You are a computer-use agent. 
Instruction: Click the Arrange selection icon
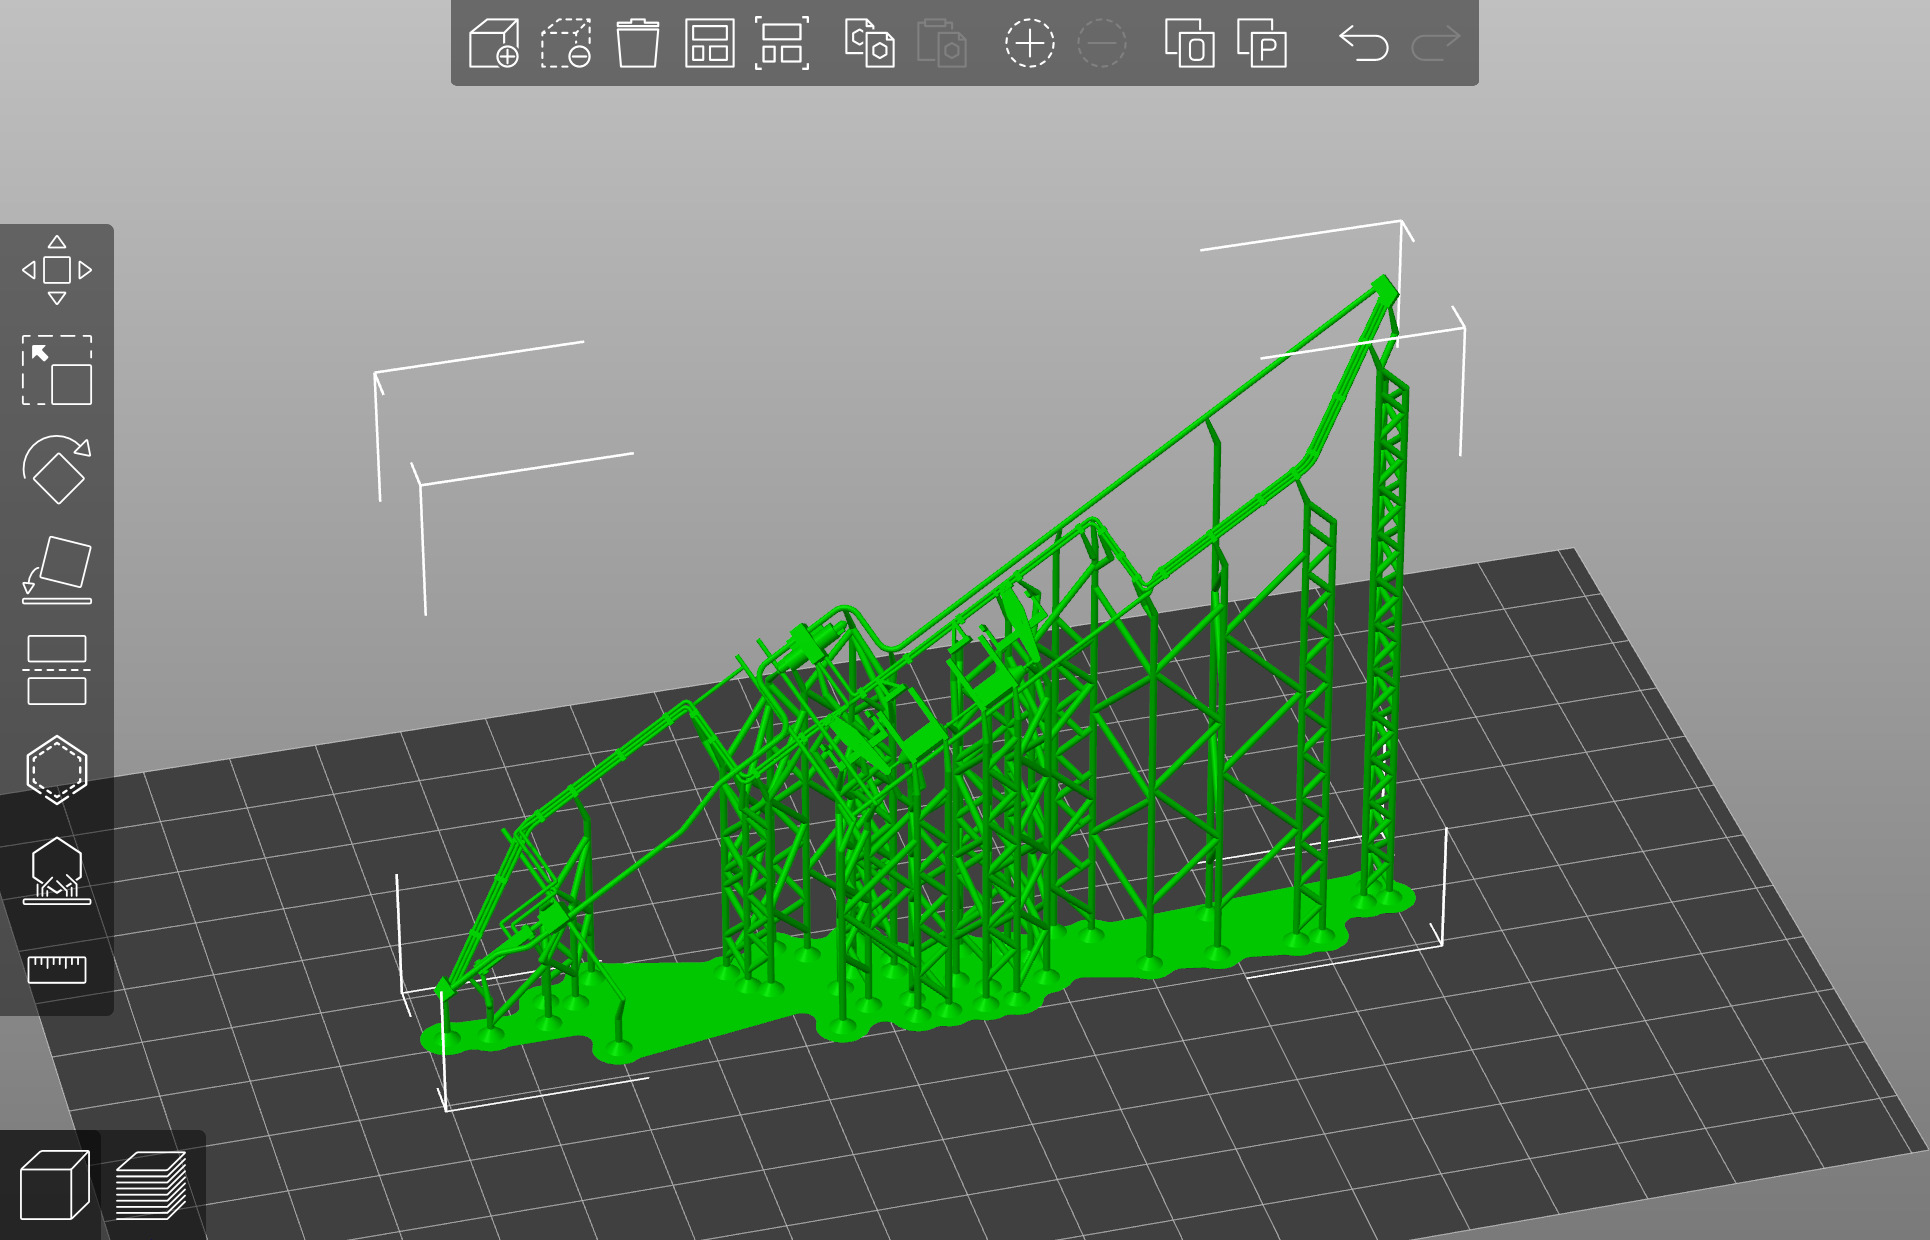[x=782, y=44]
